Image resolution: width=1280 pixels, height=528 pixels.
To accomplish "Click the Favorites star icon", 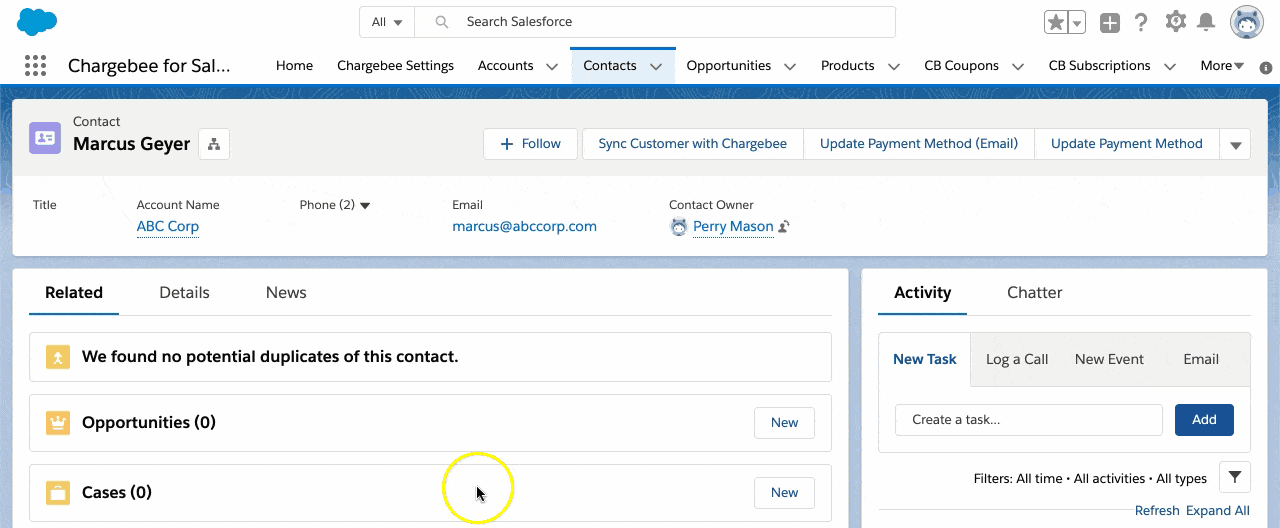I will click(x=1055, y=23).
